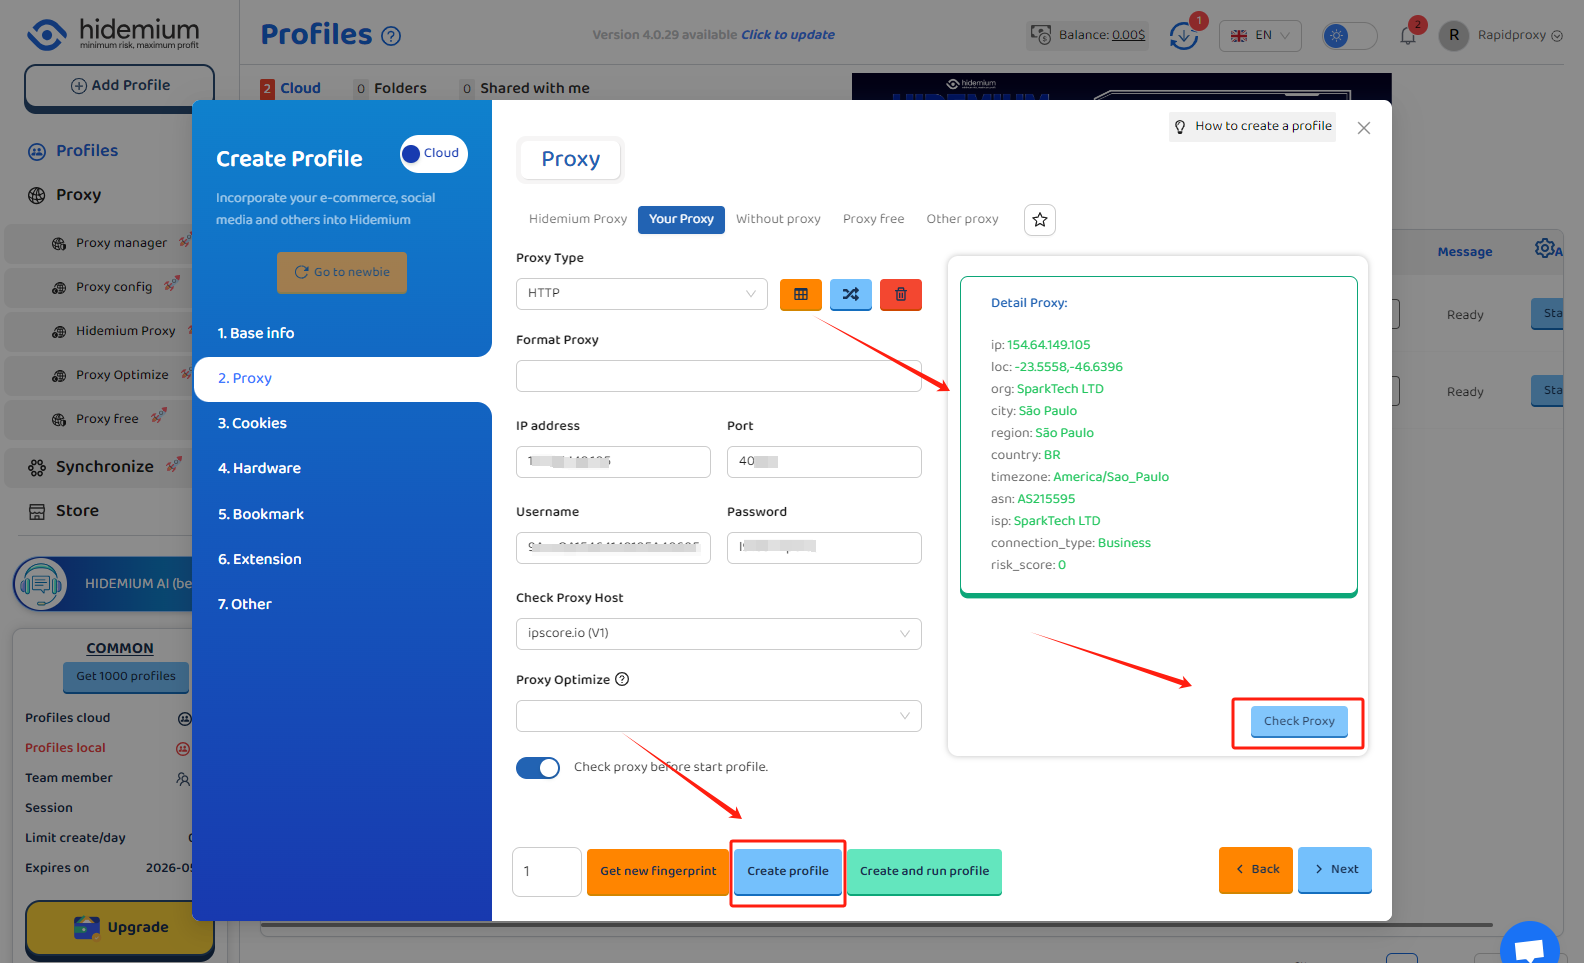Click Get new fingerprint button
The height and width of the screenshot is (963, 1584).
pyautogui.click(x=658, y=872)
